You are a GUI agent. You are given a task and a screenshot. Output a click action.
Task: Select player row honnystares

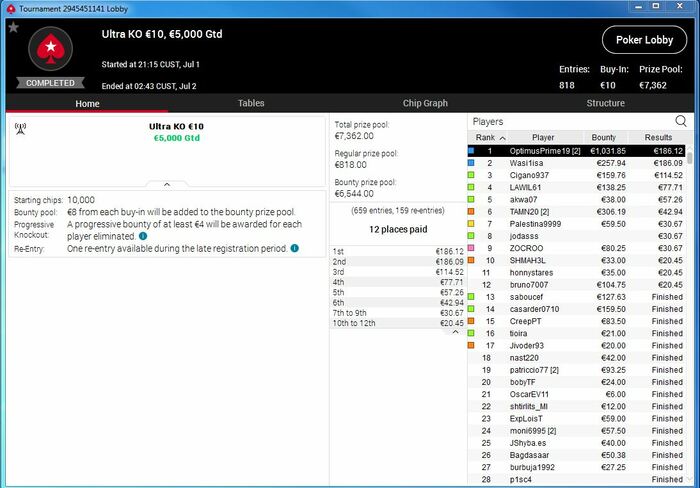(x=576, y=272)
